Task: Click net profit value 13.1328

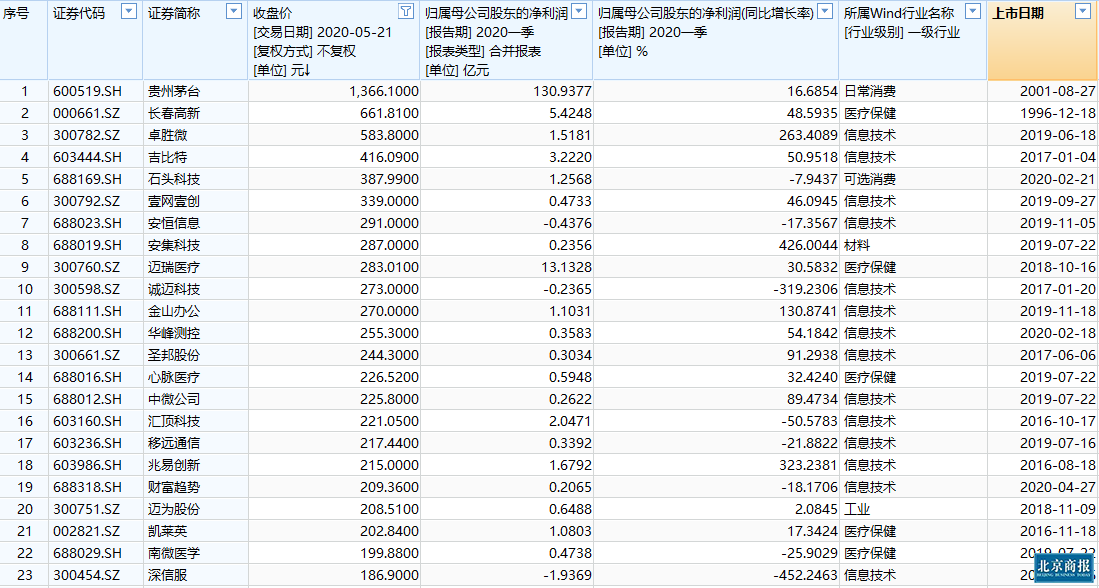Action: (566, 267)
